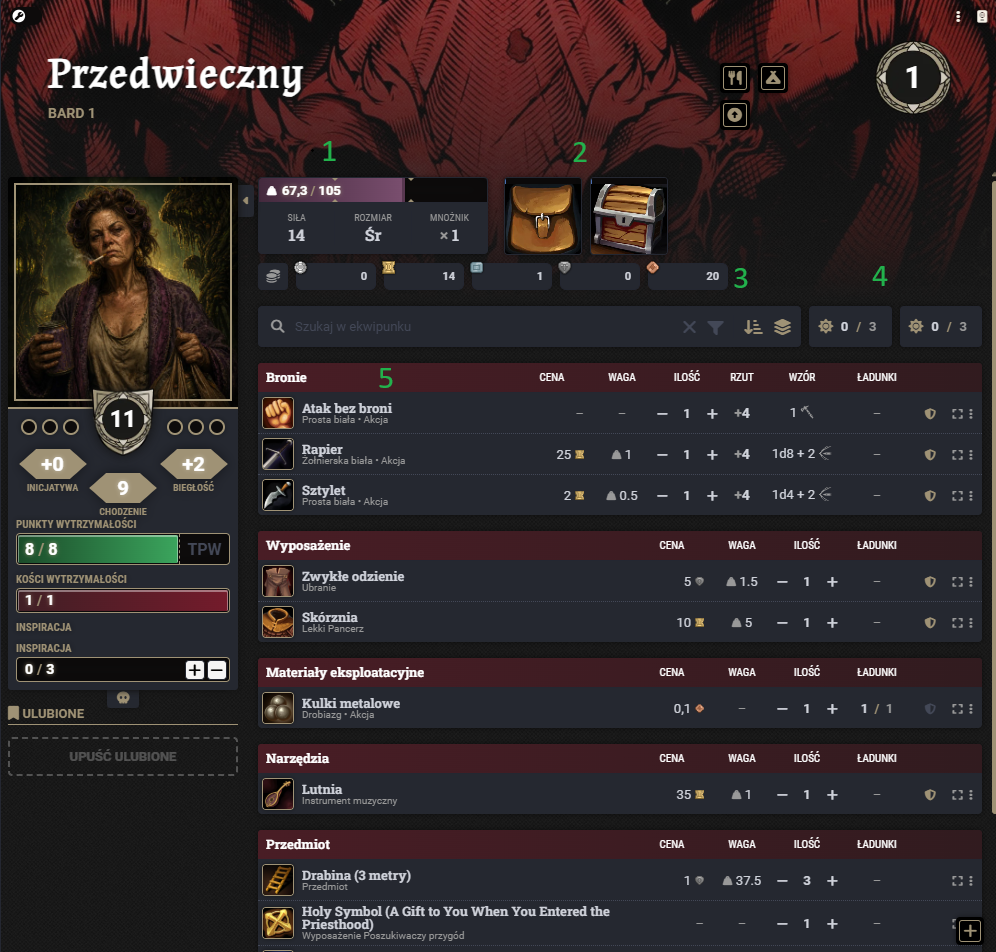Click the currency coins converter icon
Image resolution: width=996 pixels, height=952 pixels.
273,276
